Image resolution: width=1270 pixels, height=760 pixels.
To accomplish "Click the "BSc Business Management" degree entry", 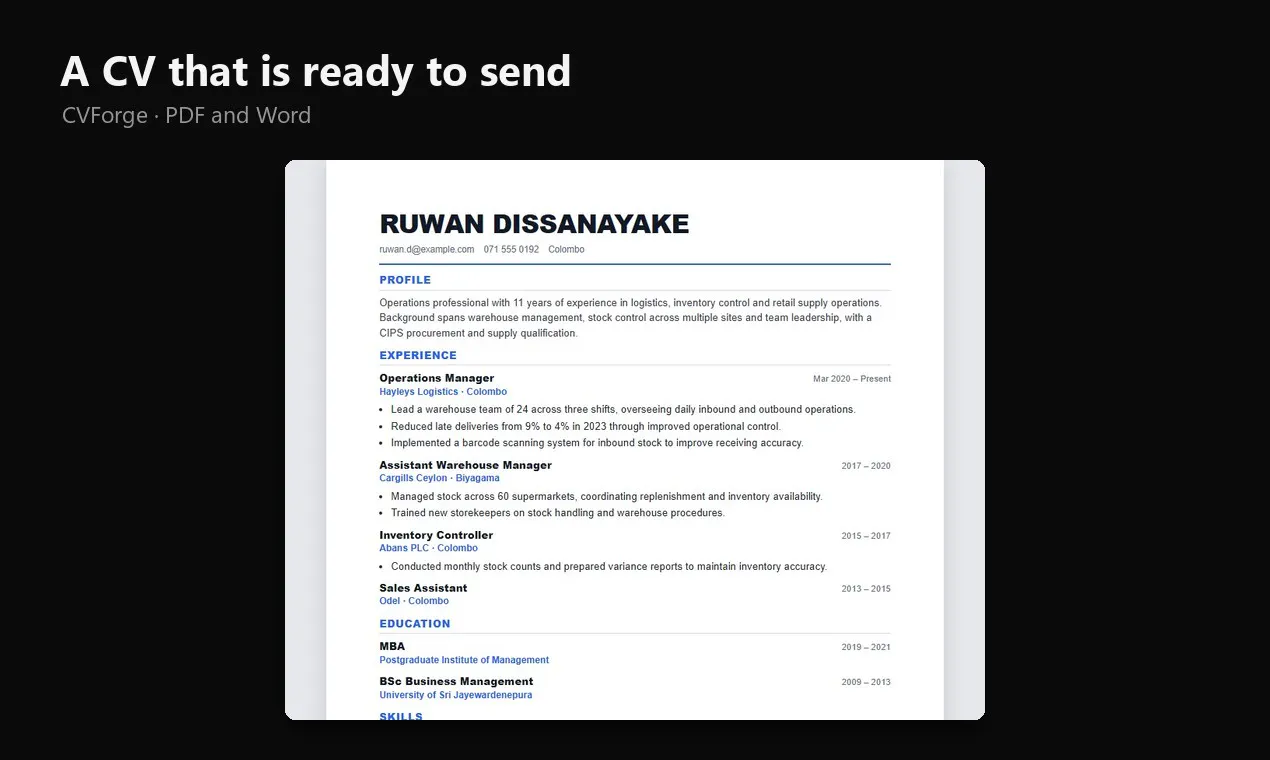I will pyautogui.click(x=456, y=681).
